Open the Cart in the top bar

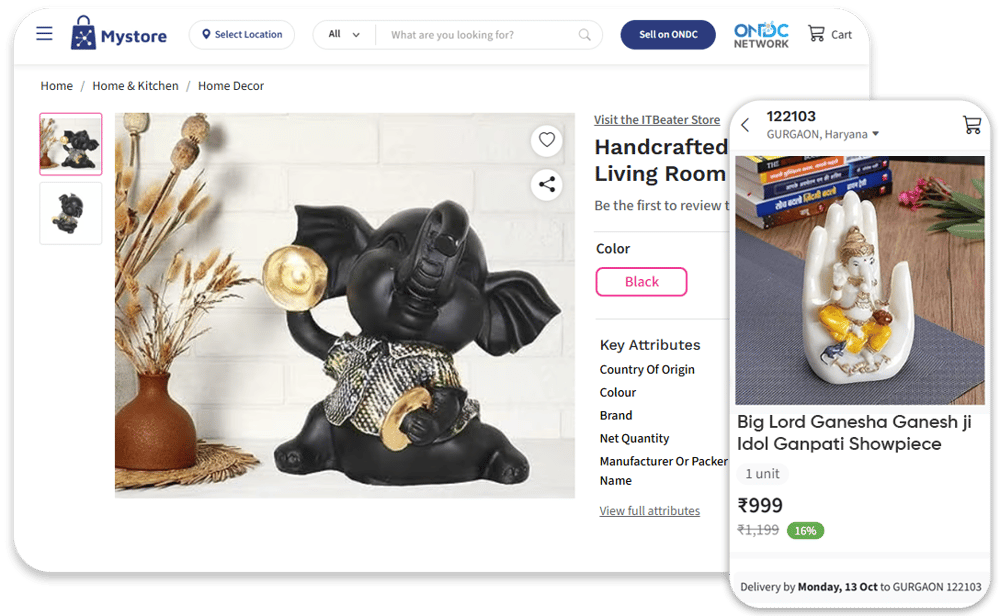point(830,34)
